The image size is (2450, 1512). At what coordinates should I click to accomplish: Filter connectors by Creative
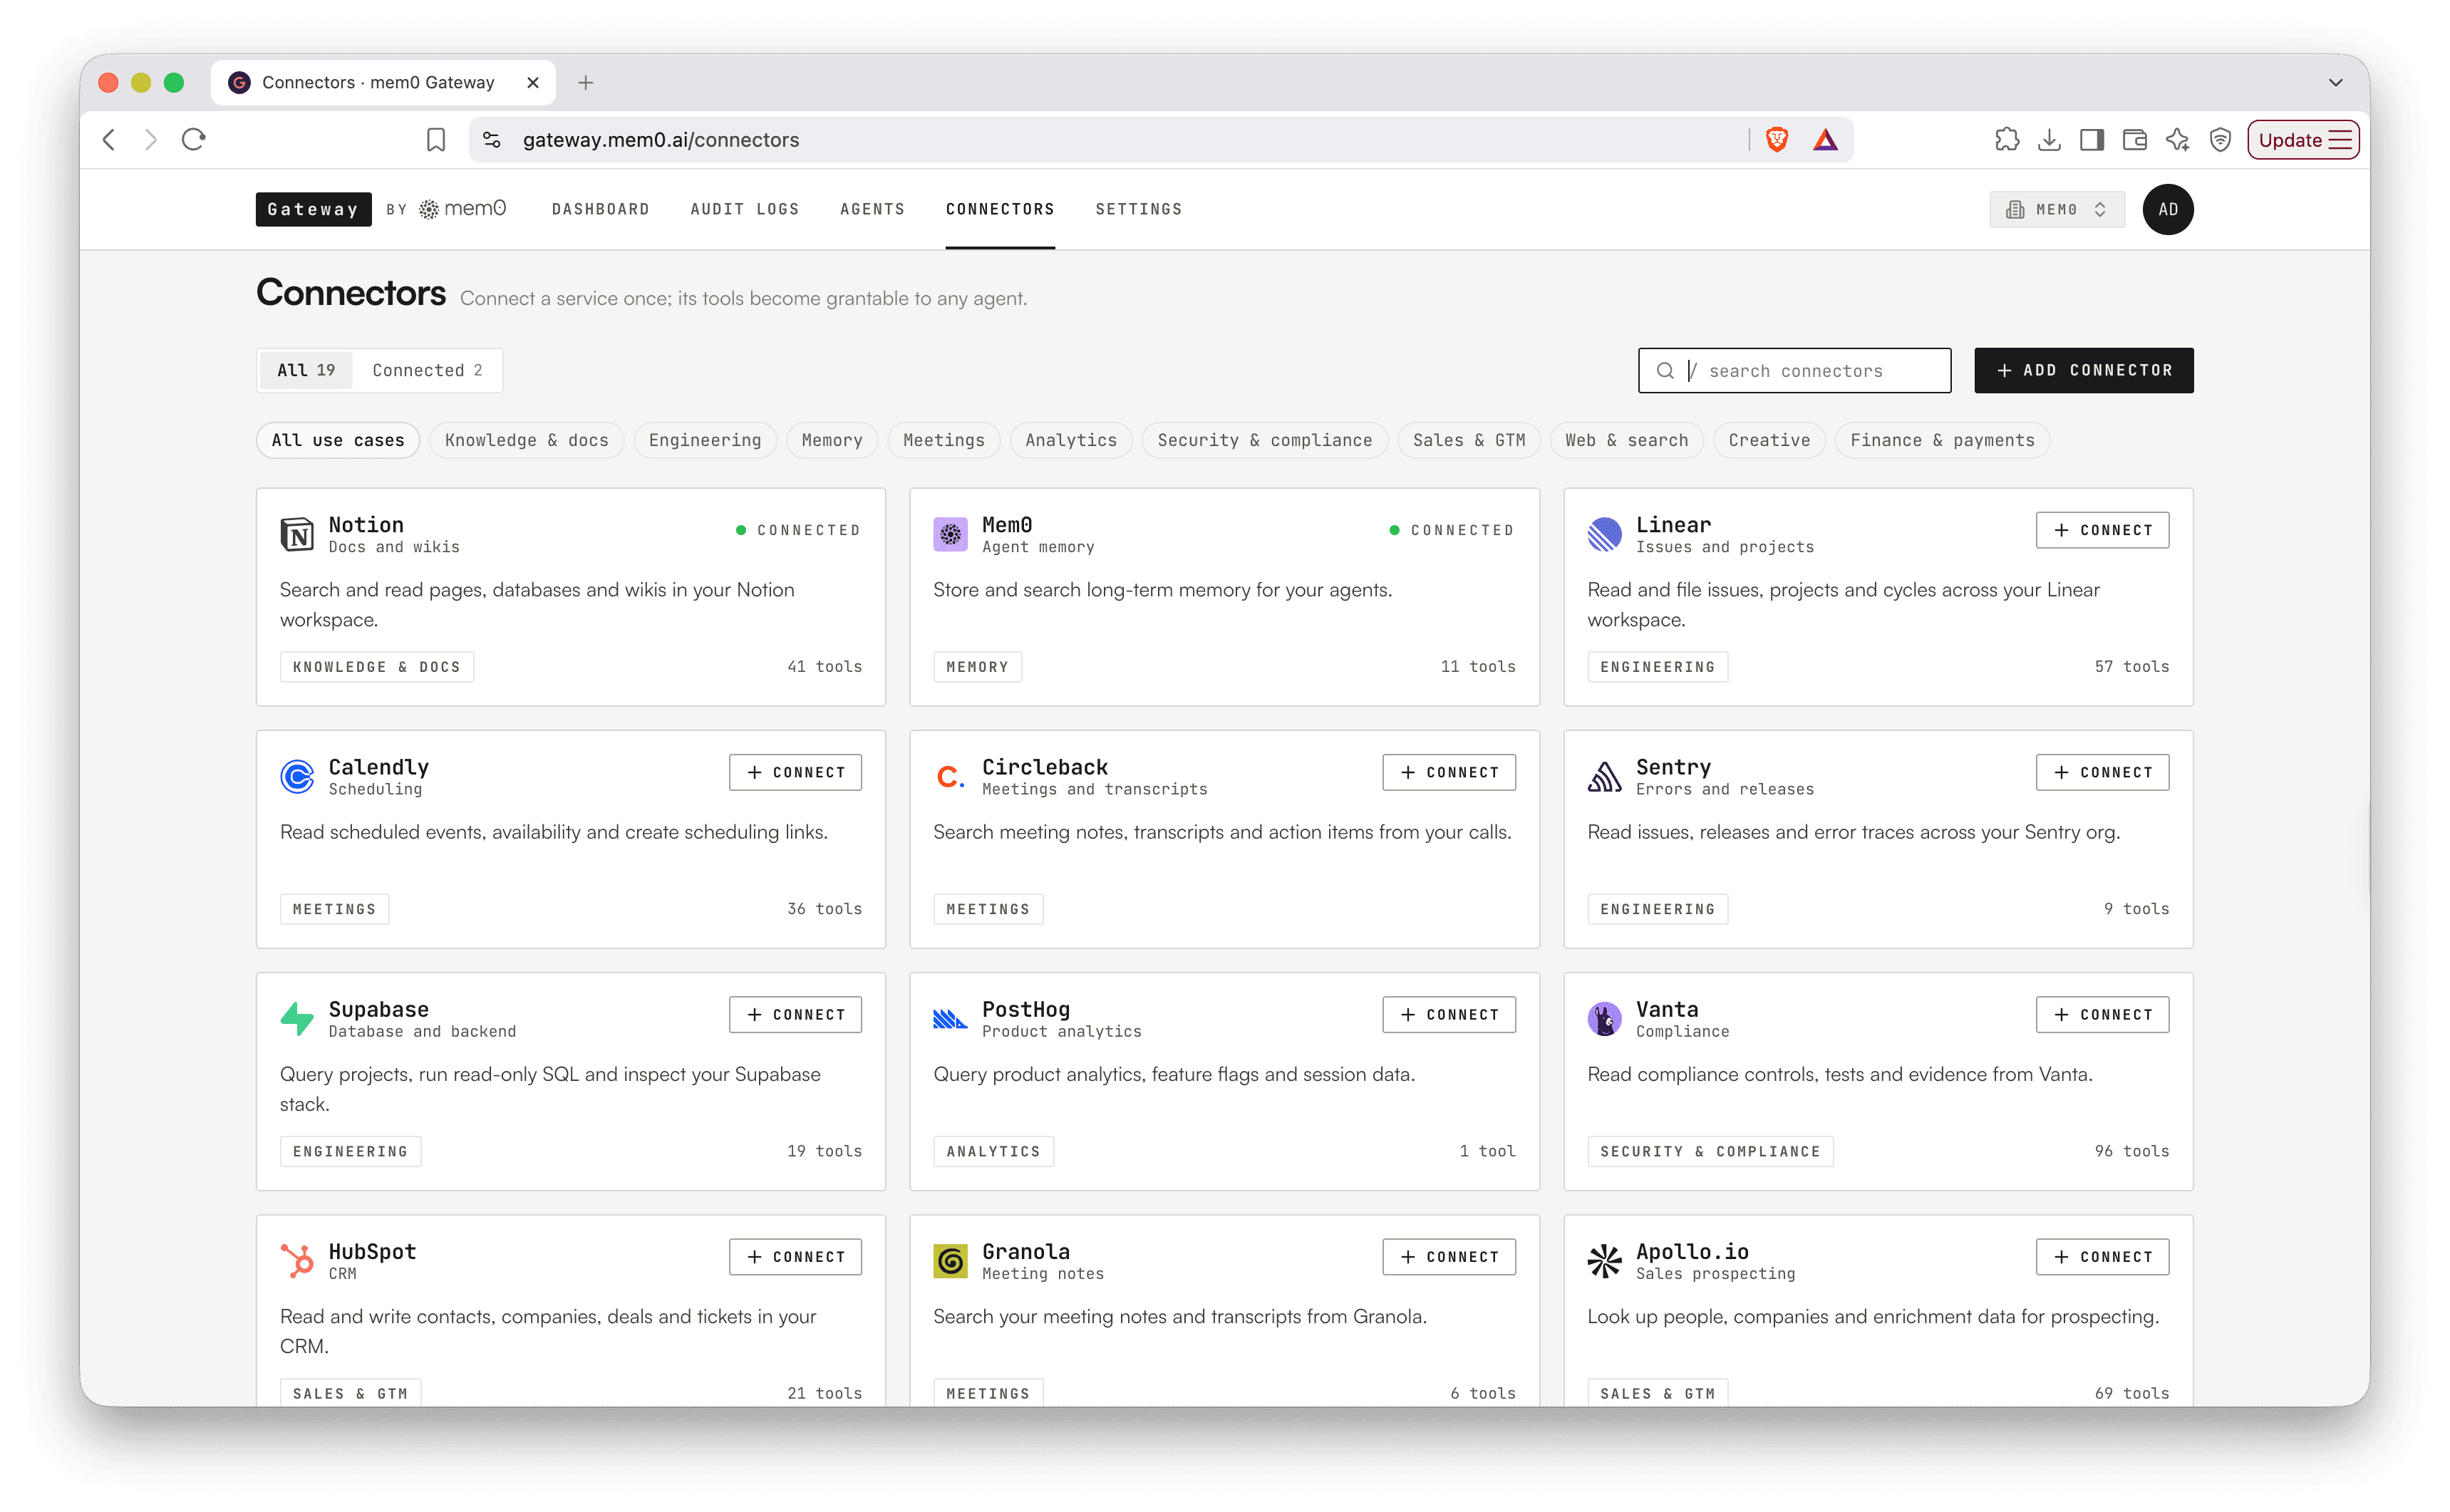coord(1769,440)
